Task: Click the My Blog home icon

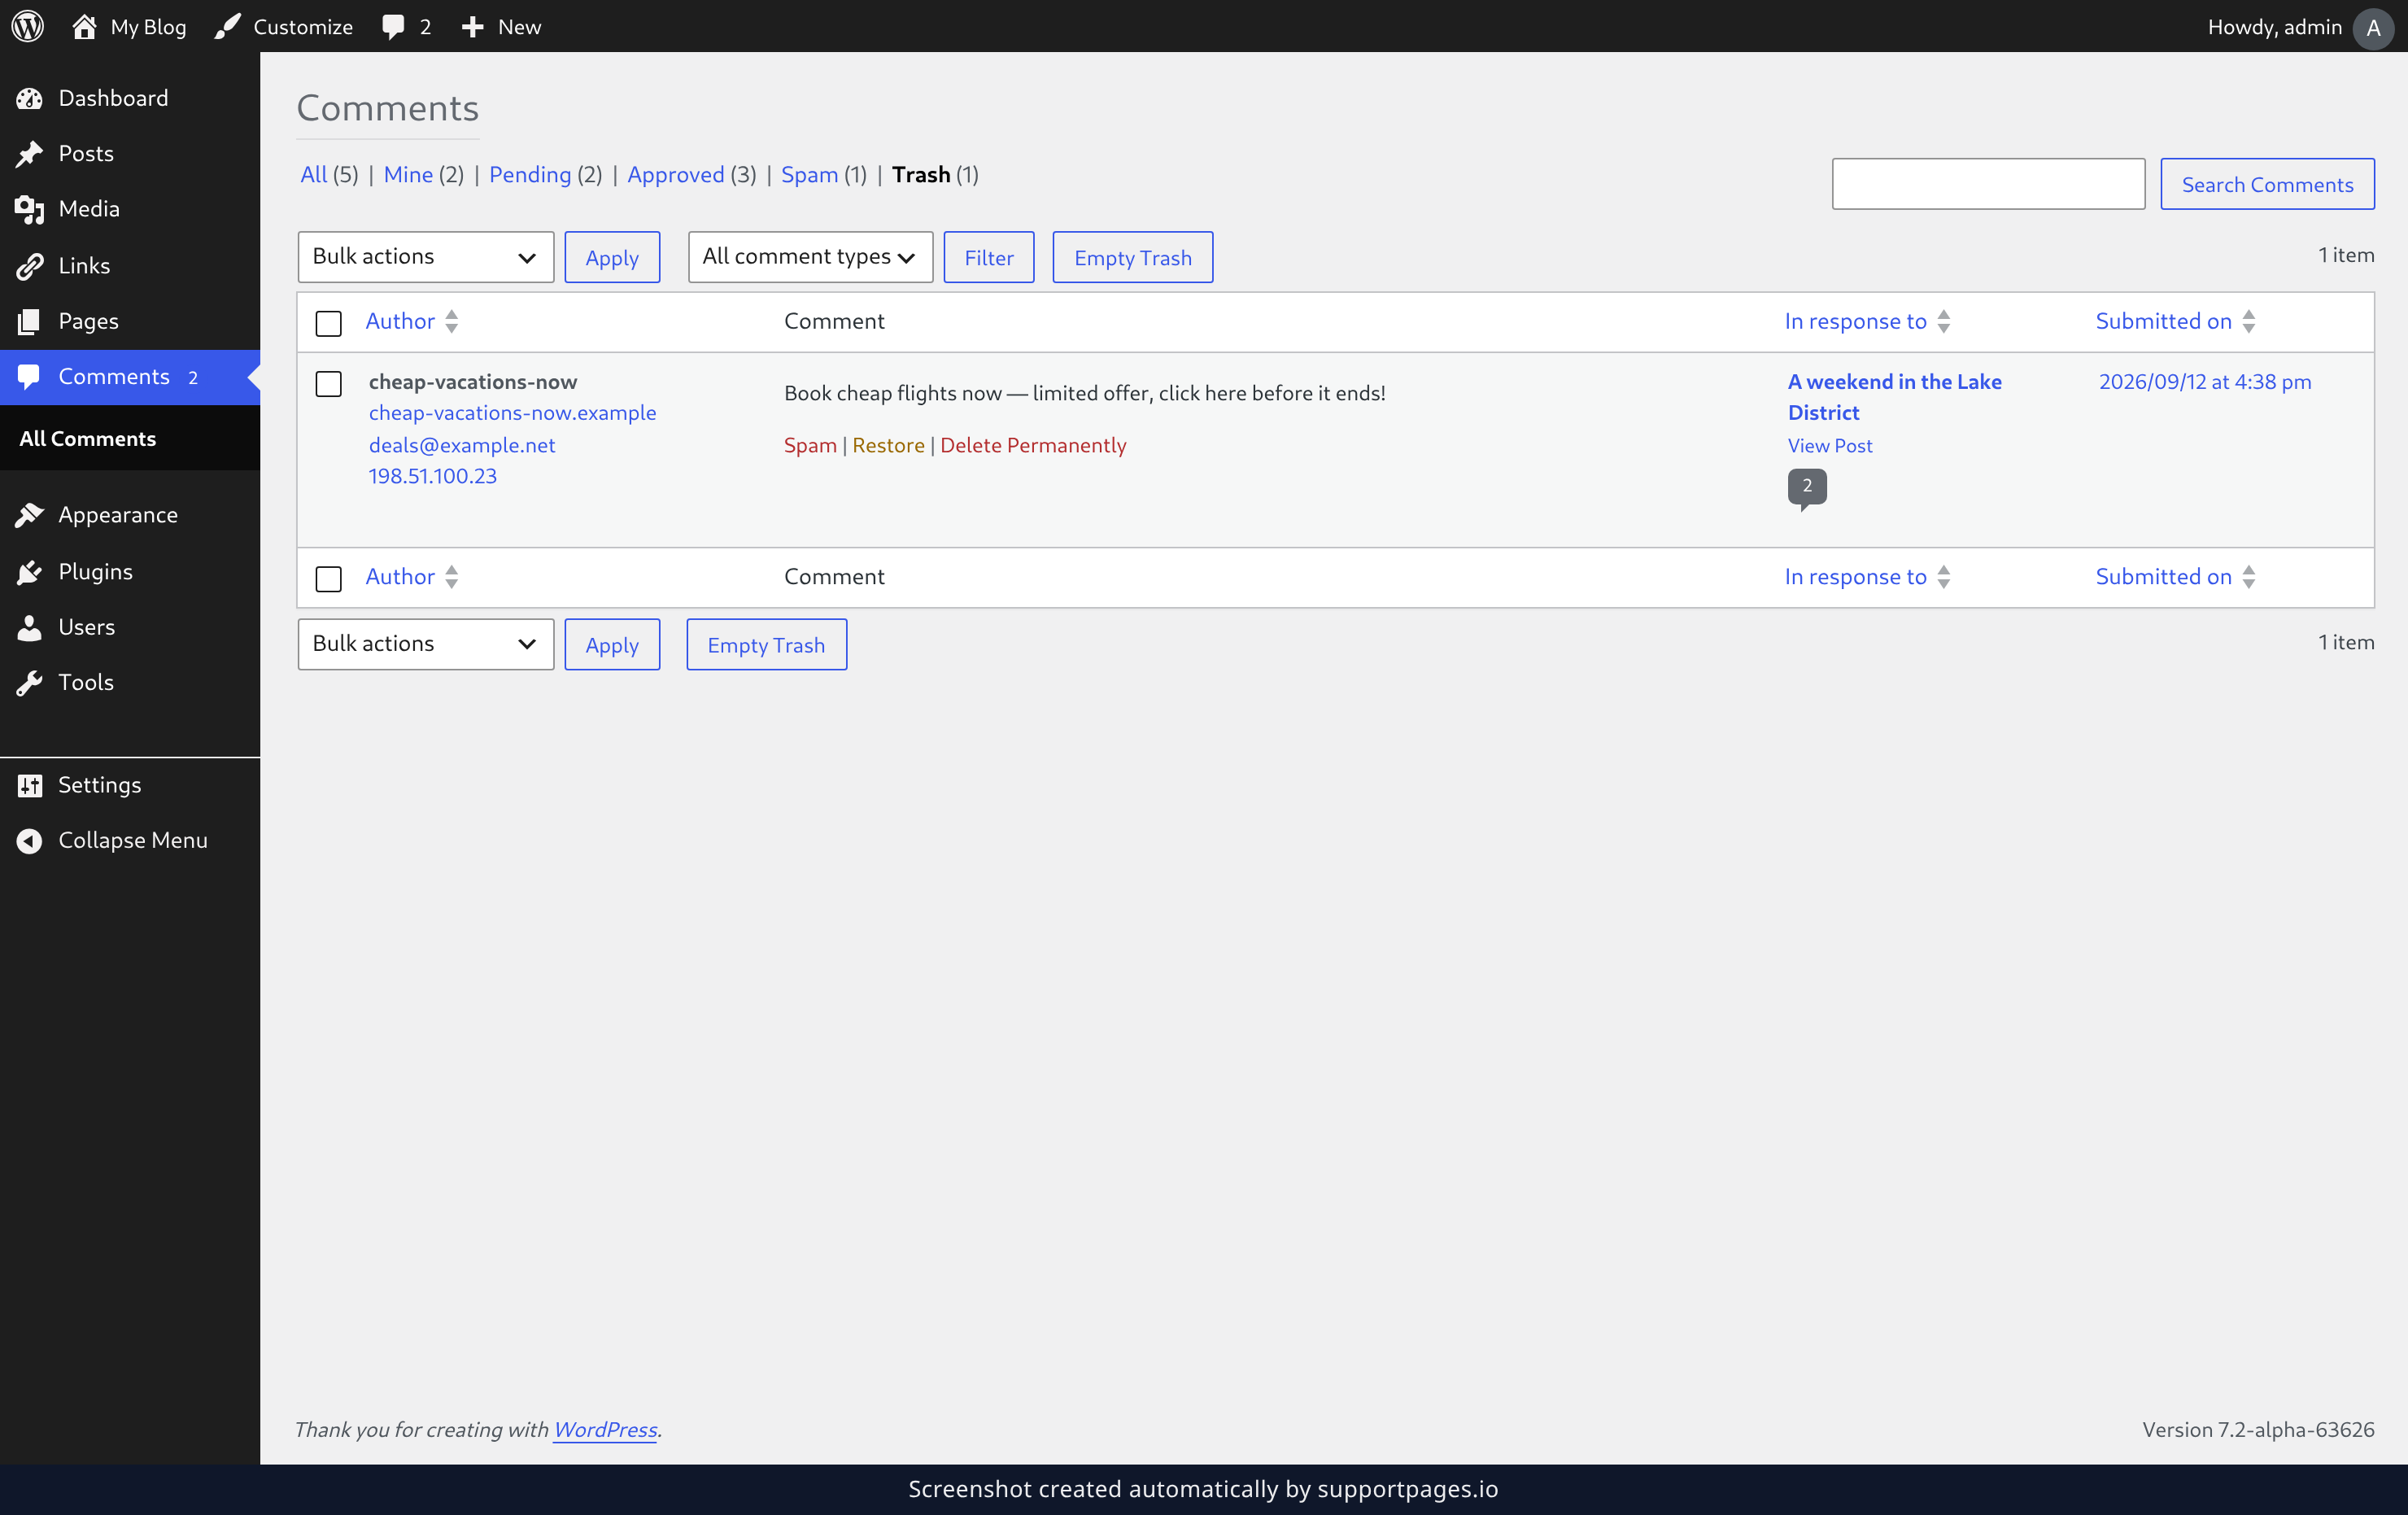Action: [x=84, y=26]
